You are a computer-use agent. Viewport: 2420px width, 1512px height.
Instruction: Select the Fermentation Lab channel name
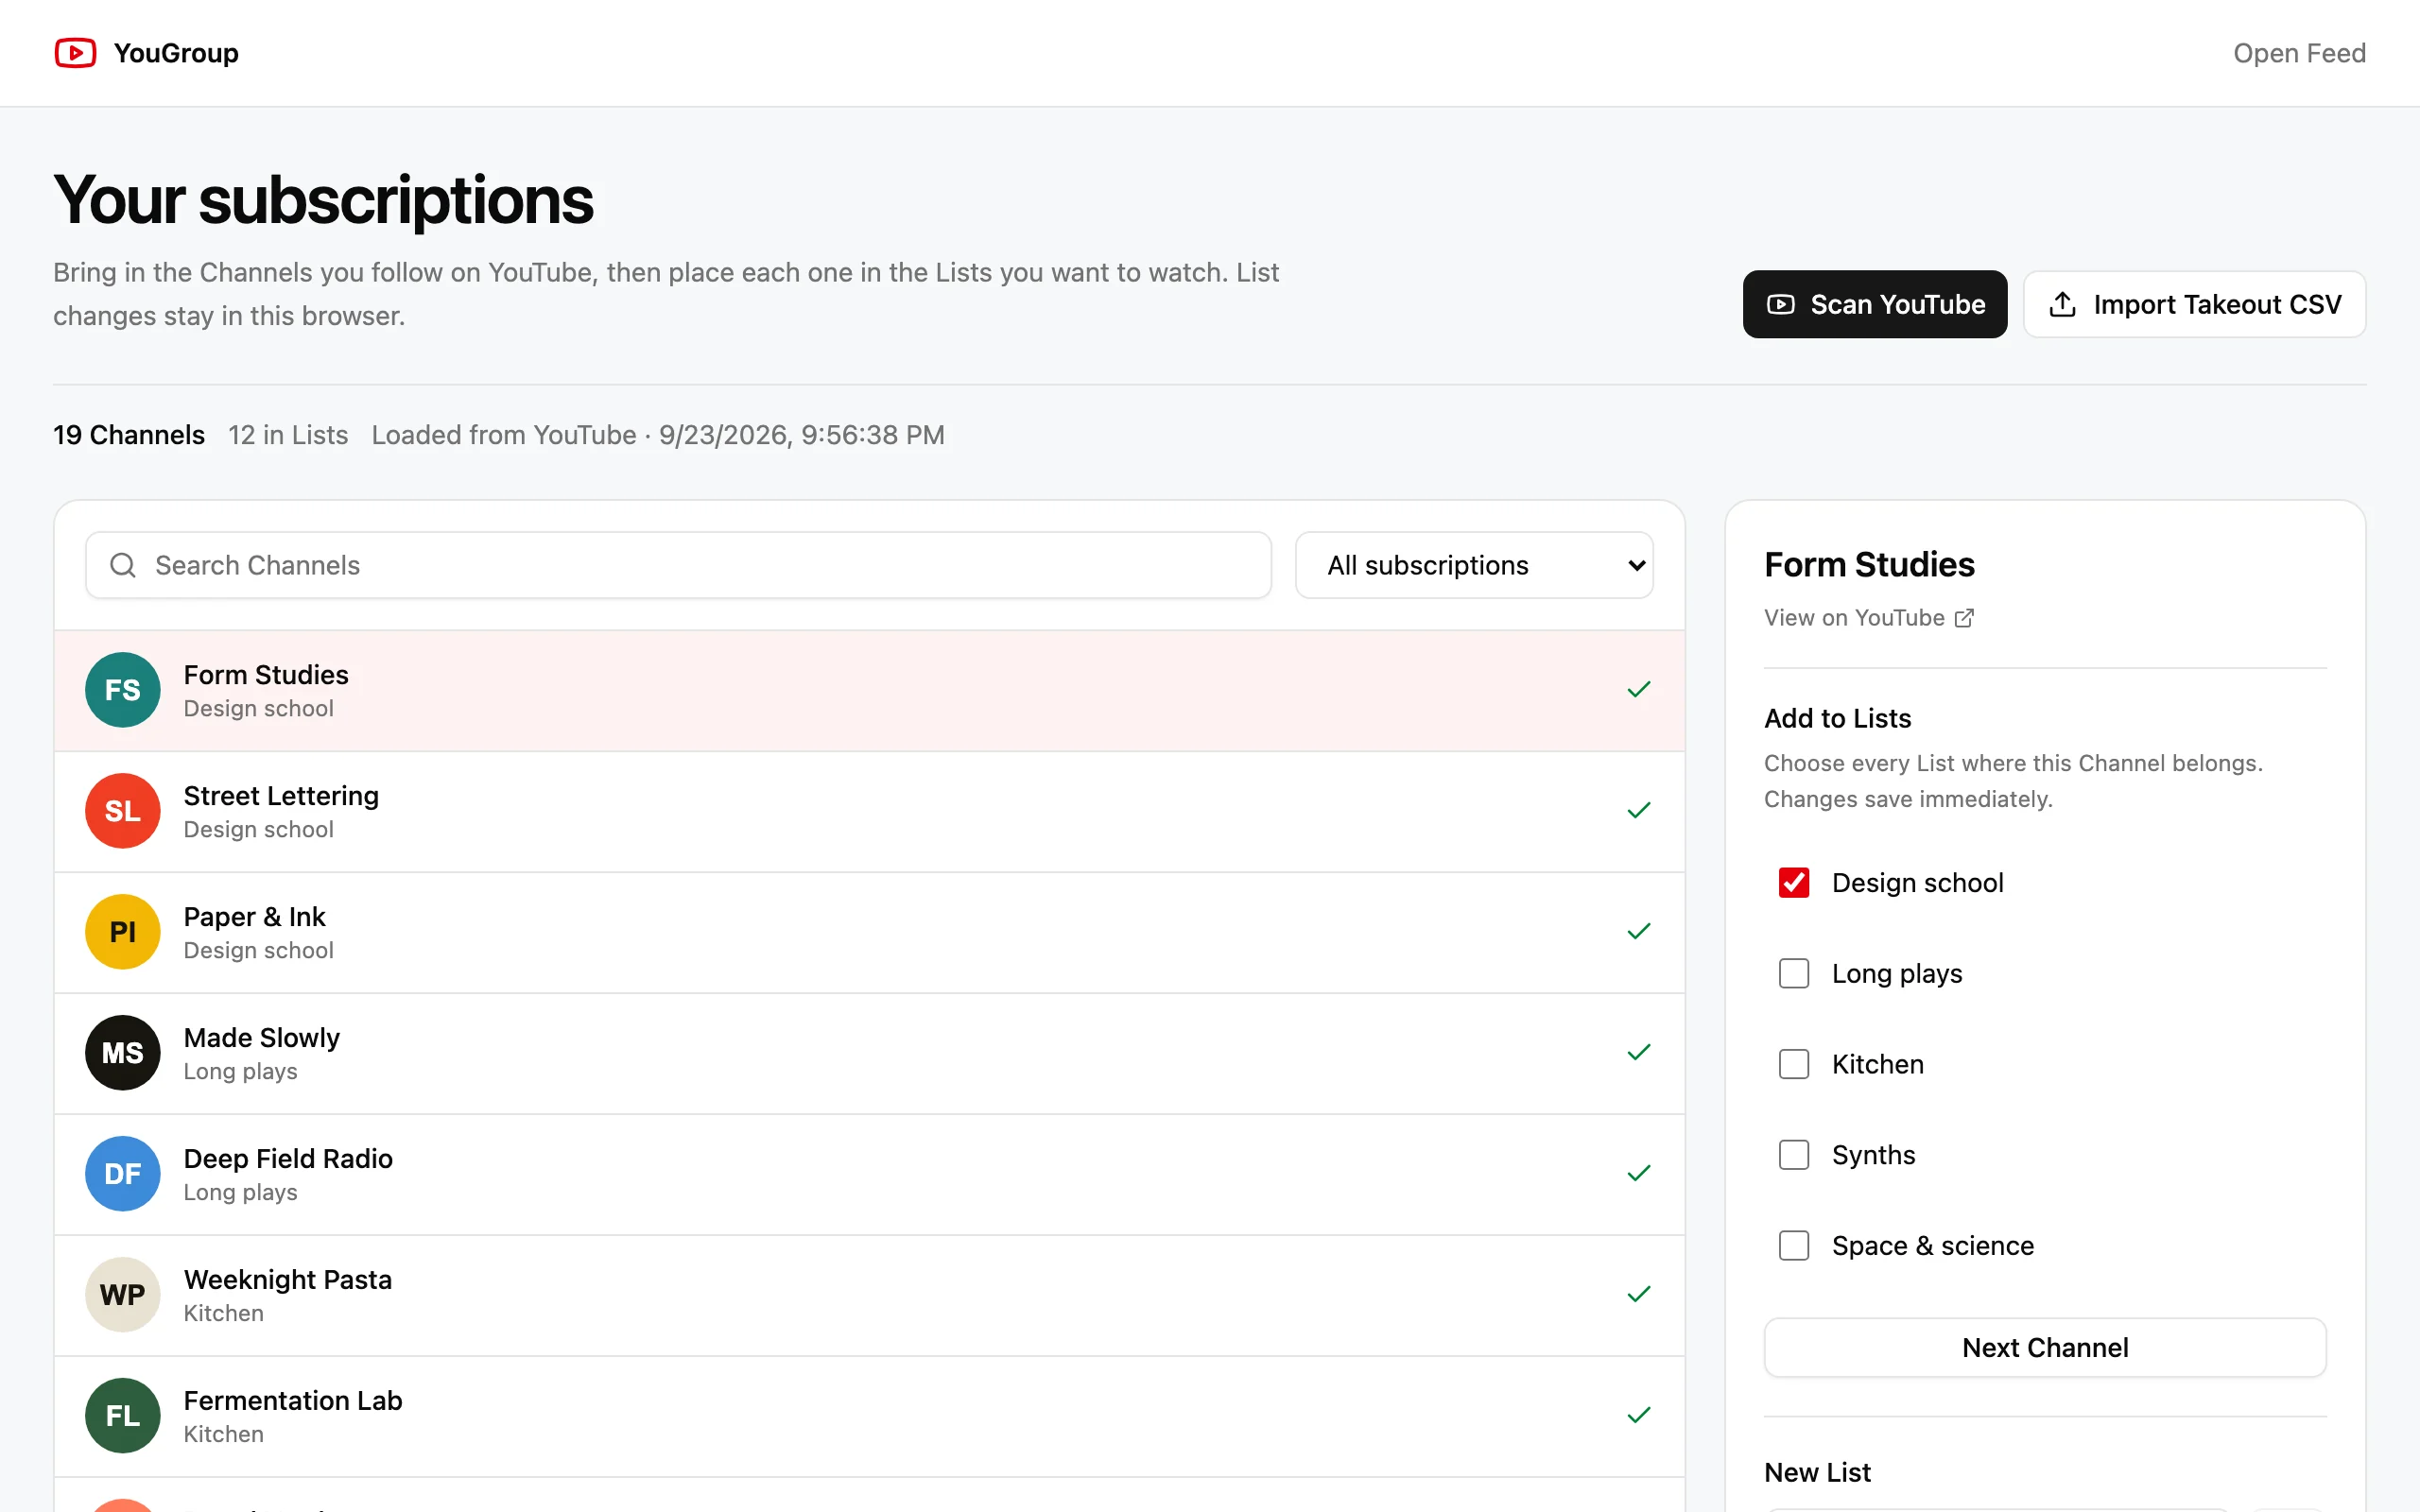(x=293, y=1401)
